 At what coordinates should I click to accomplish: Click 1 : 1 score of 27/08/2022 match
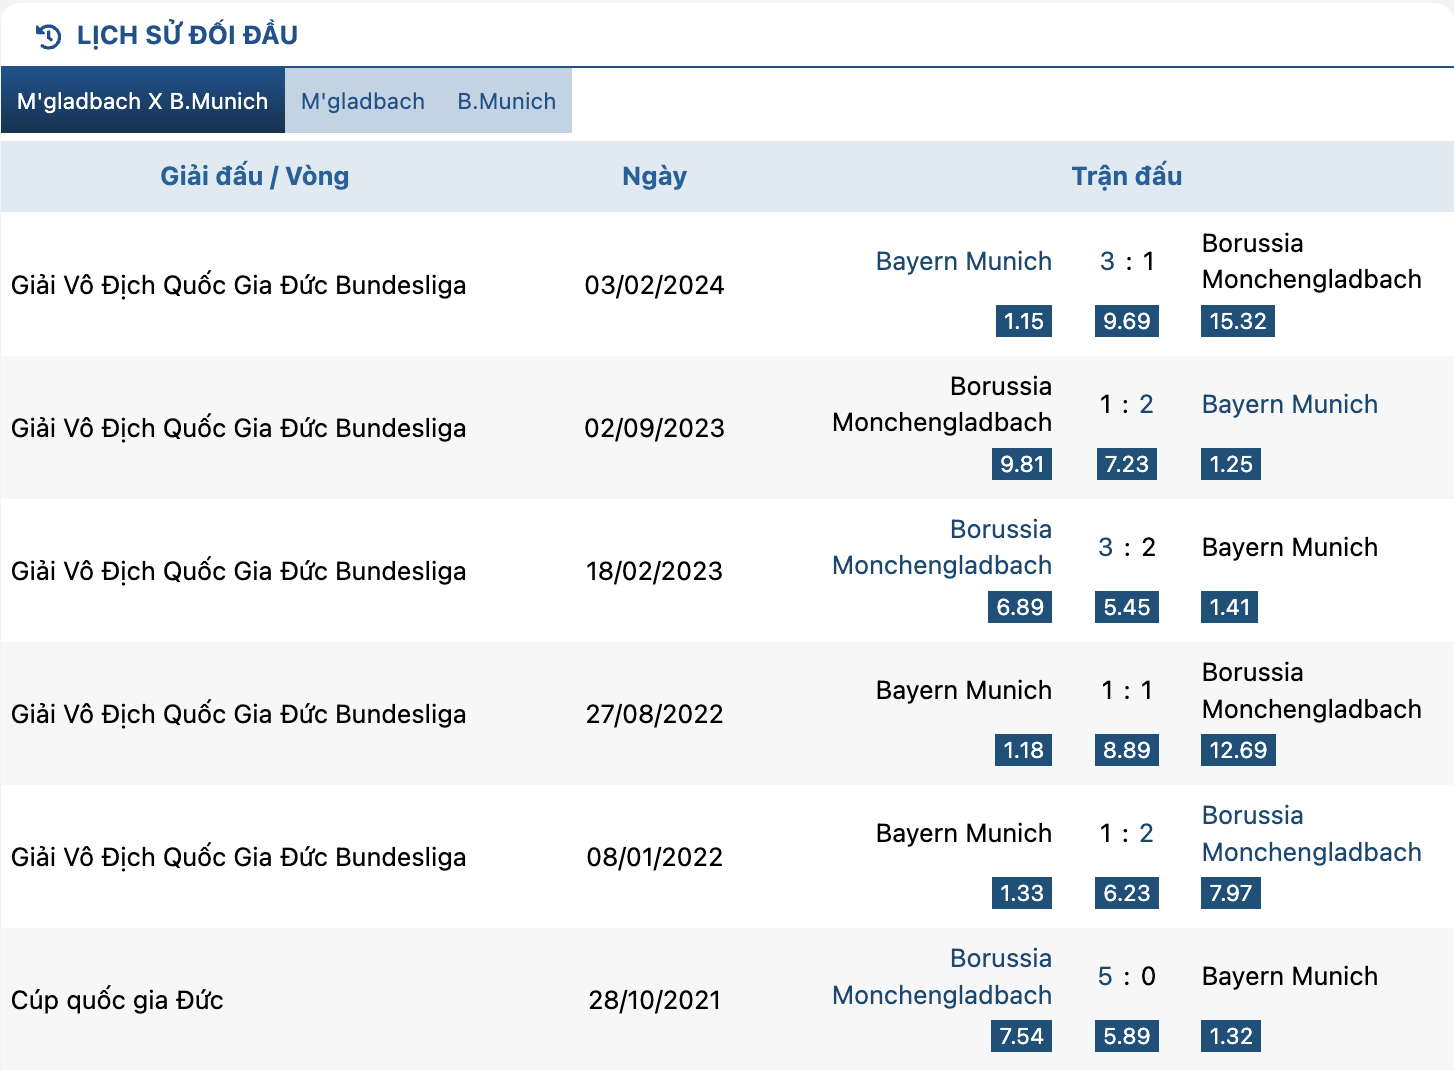(x=1127, y=690)
